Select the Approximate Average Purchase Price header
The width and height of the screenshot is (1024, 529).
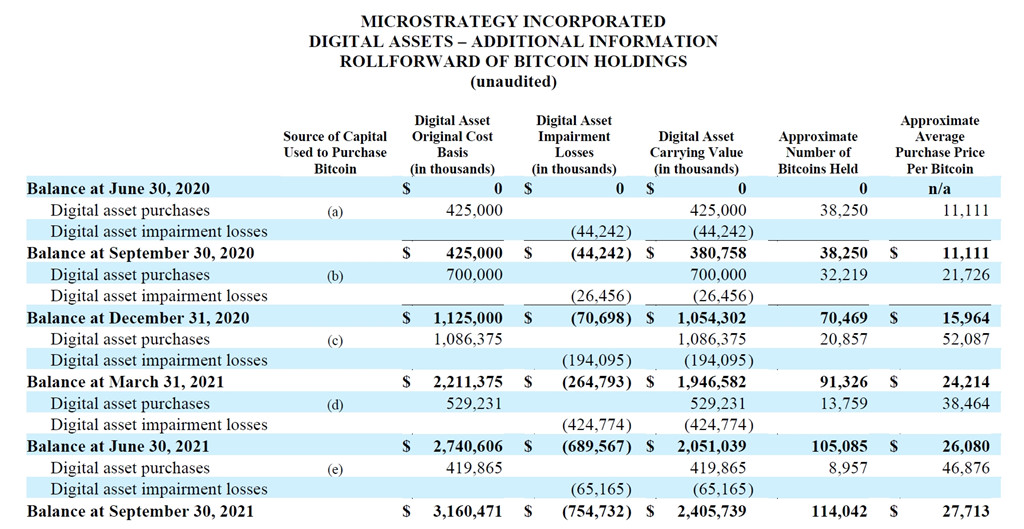pos(940,145)
